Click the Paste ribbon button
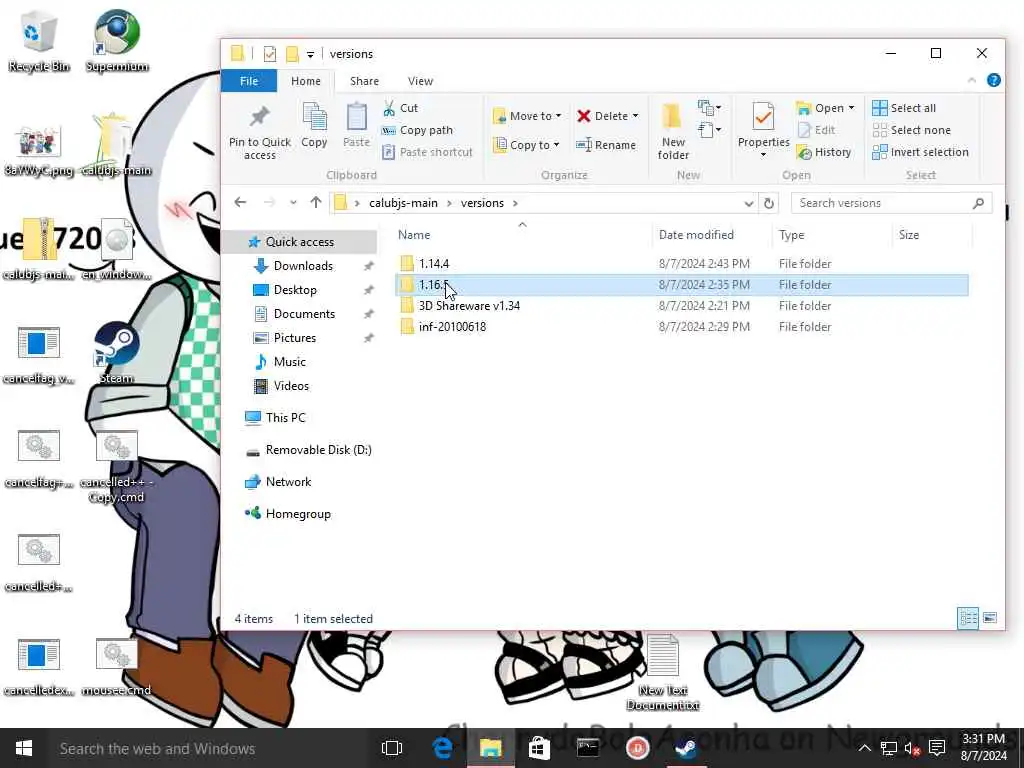1024x768 pixels. [x=356, y=125]
